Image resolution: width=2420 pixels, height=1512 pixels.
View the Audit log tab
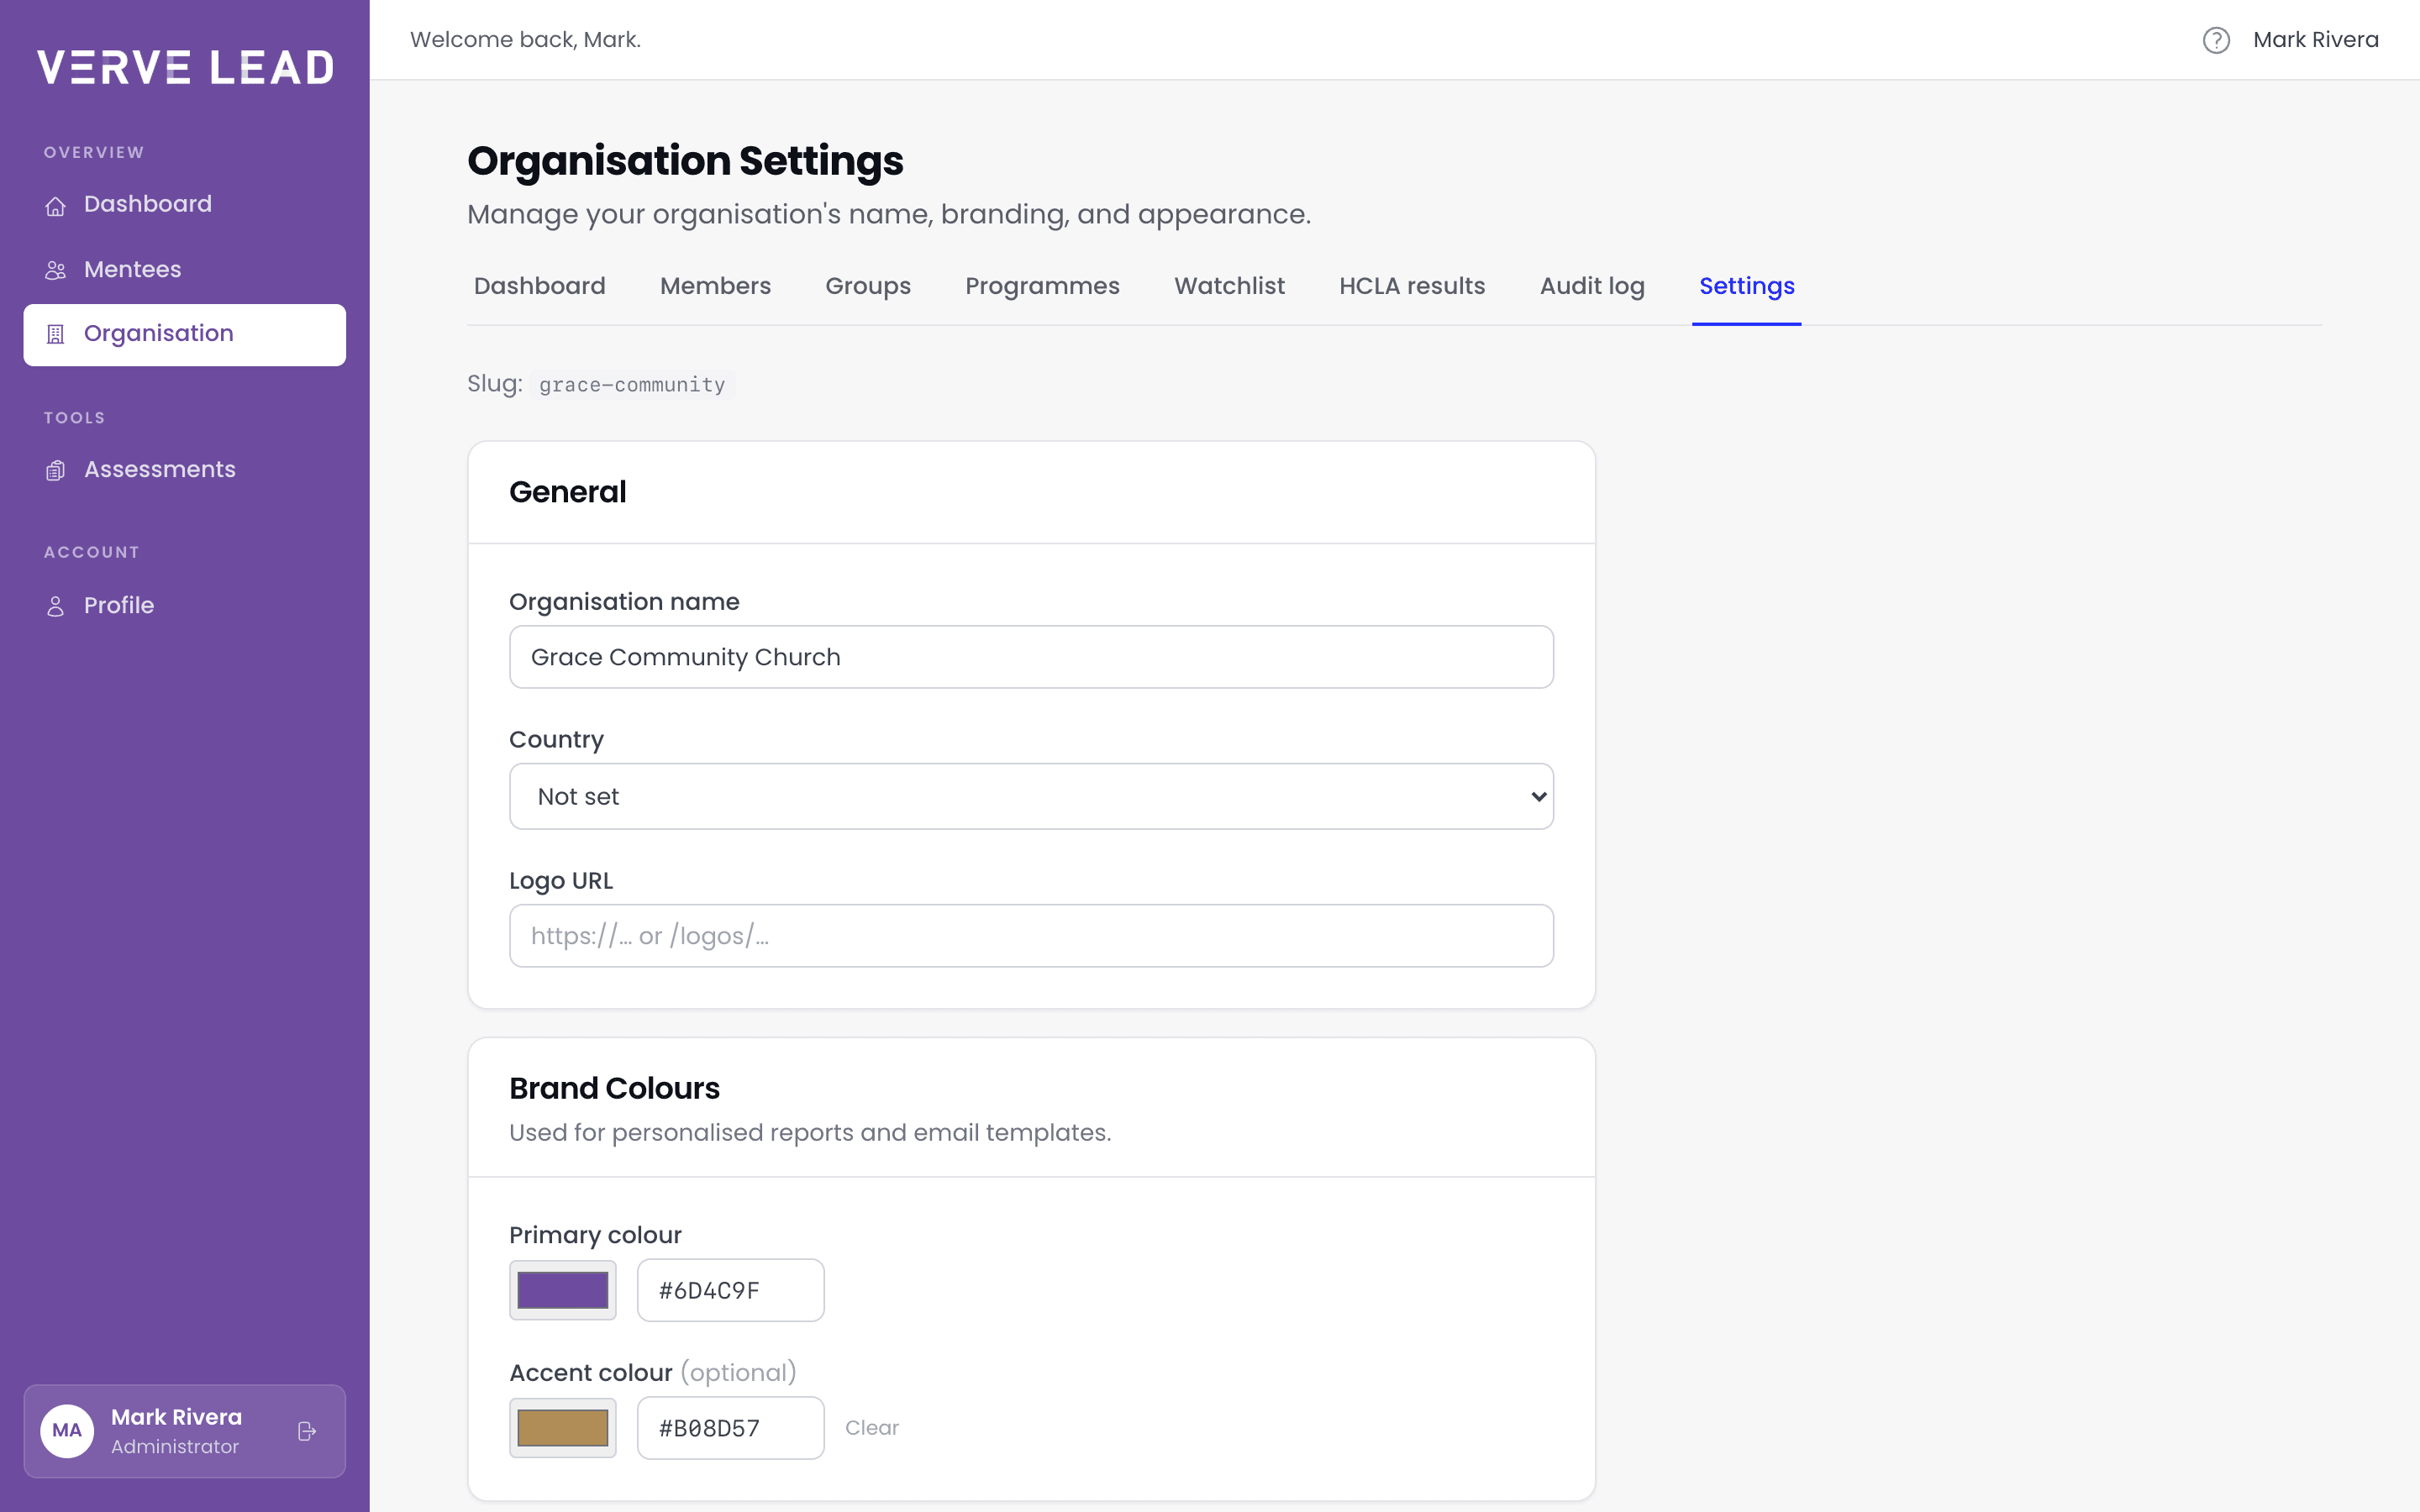(x=1592, y=286)
